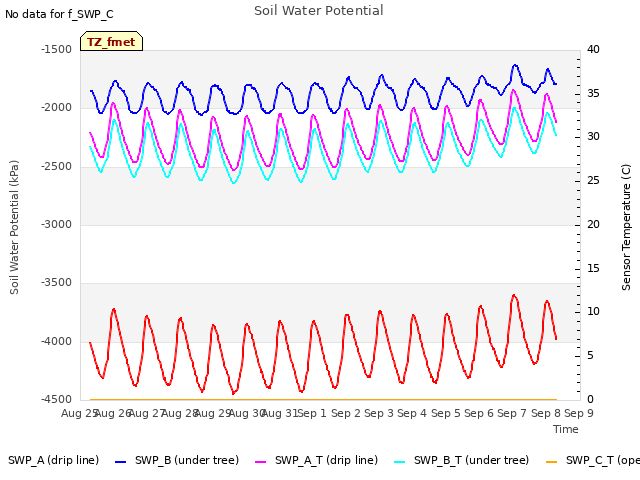
Task: Click the TZ_fmet annotation label
Action: click(111, 42)
